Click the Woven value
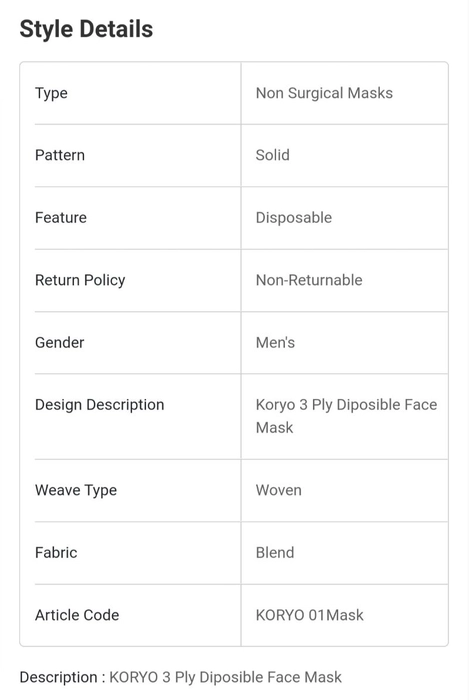This screenshot has height=700, width=469. click(278, 490)
